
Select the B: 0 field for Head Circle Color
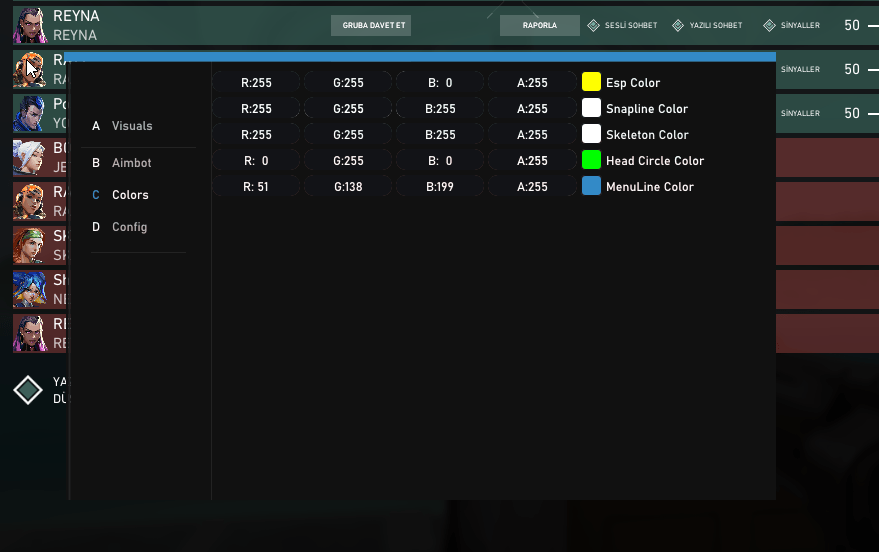coord(440,161)
